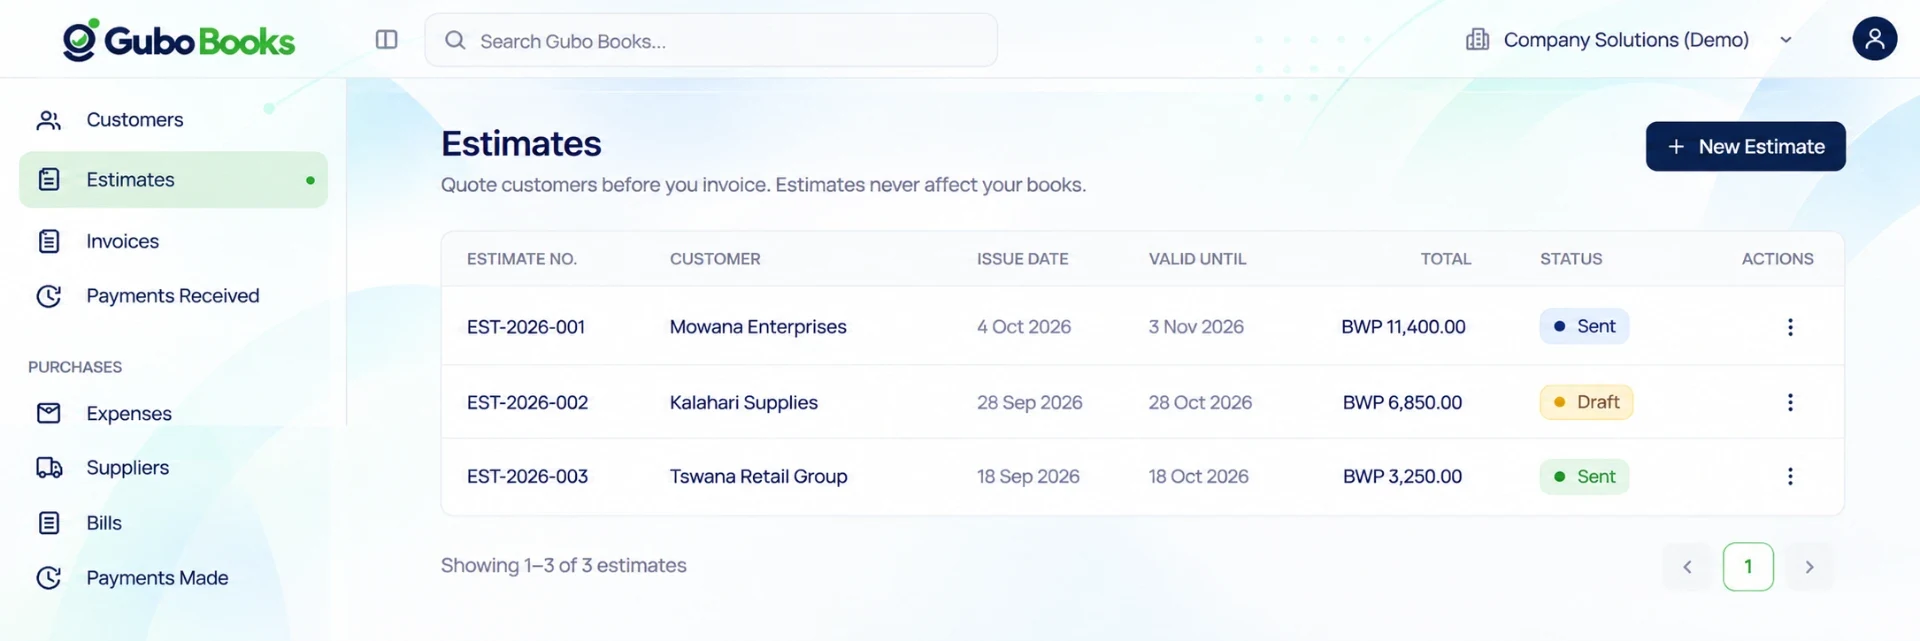1920x641 pixels.
Task: Click valid until 18 Oct 2026
Action: click(x=1198, y=477)
